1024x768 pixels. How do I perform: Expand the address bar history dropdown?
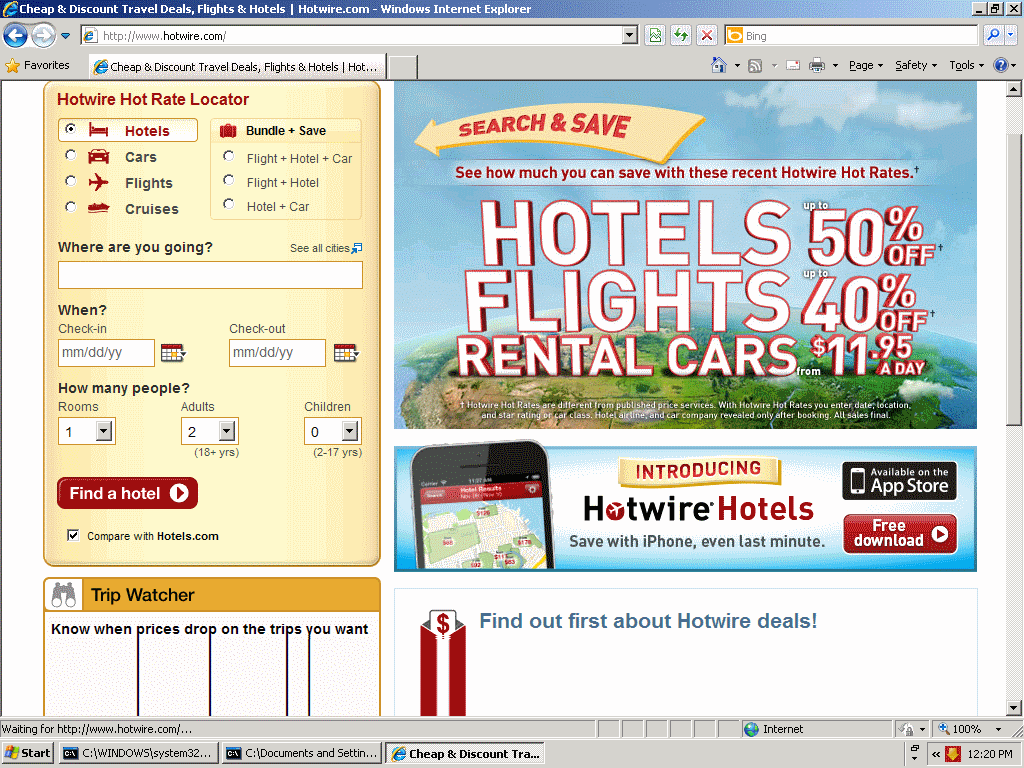pos(630,35)
